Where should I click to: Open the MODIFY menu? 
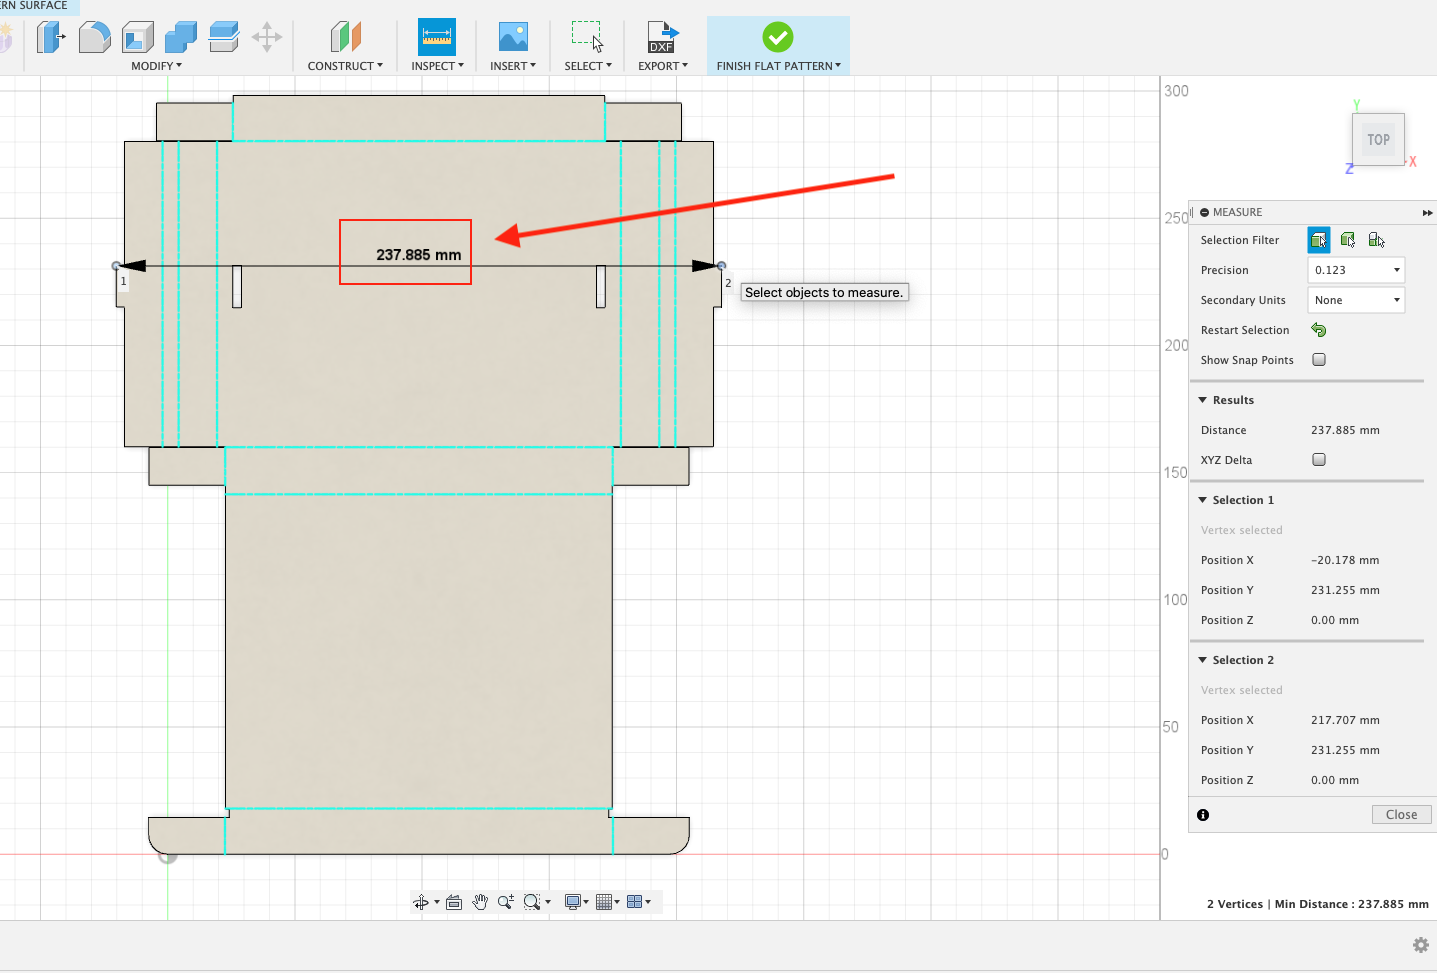tap(157, 66)
